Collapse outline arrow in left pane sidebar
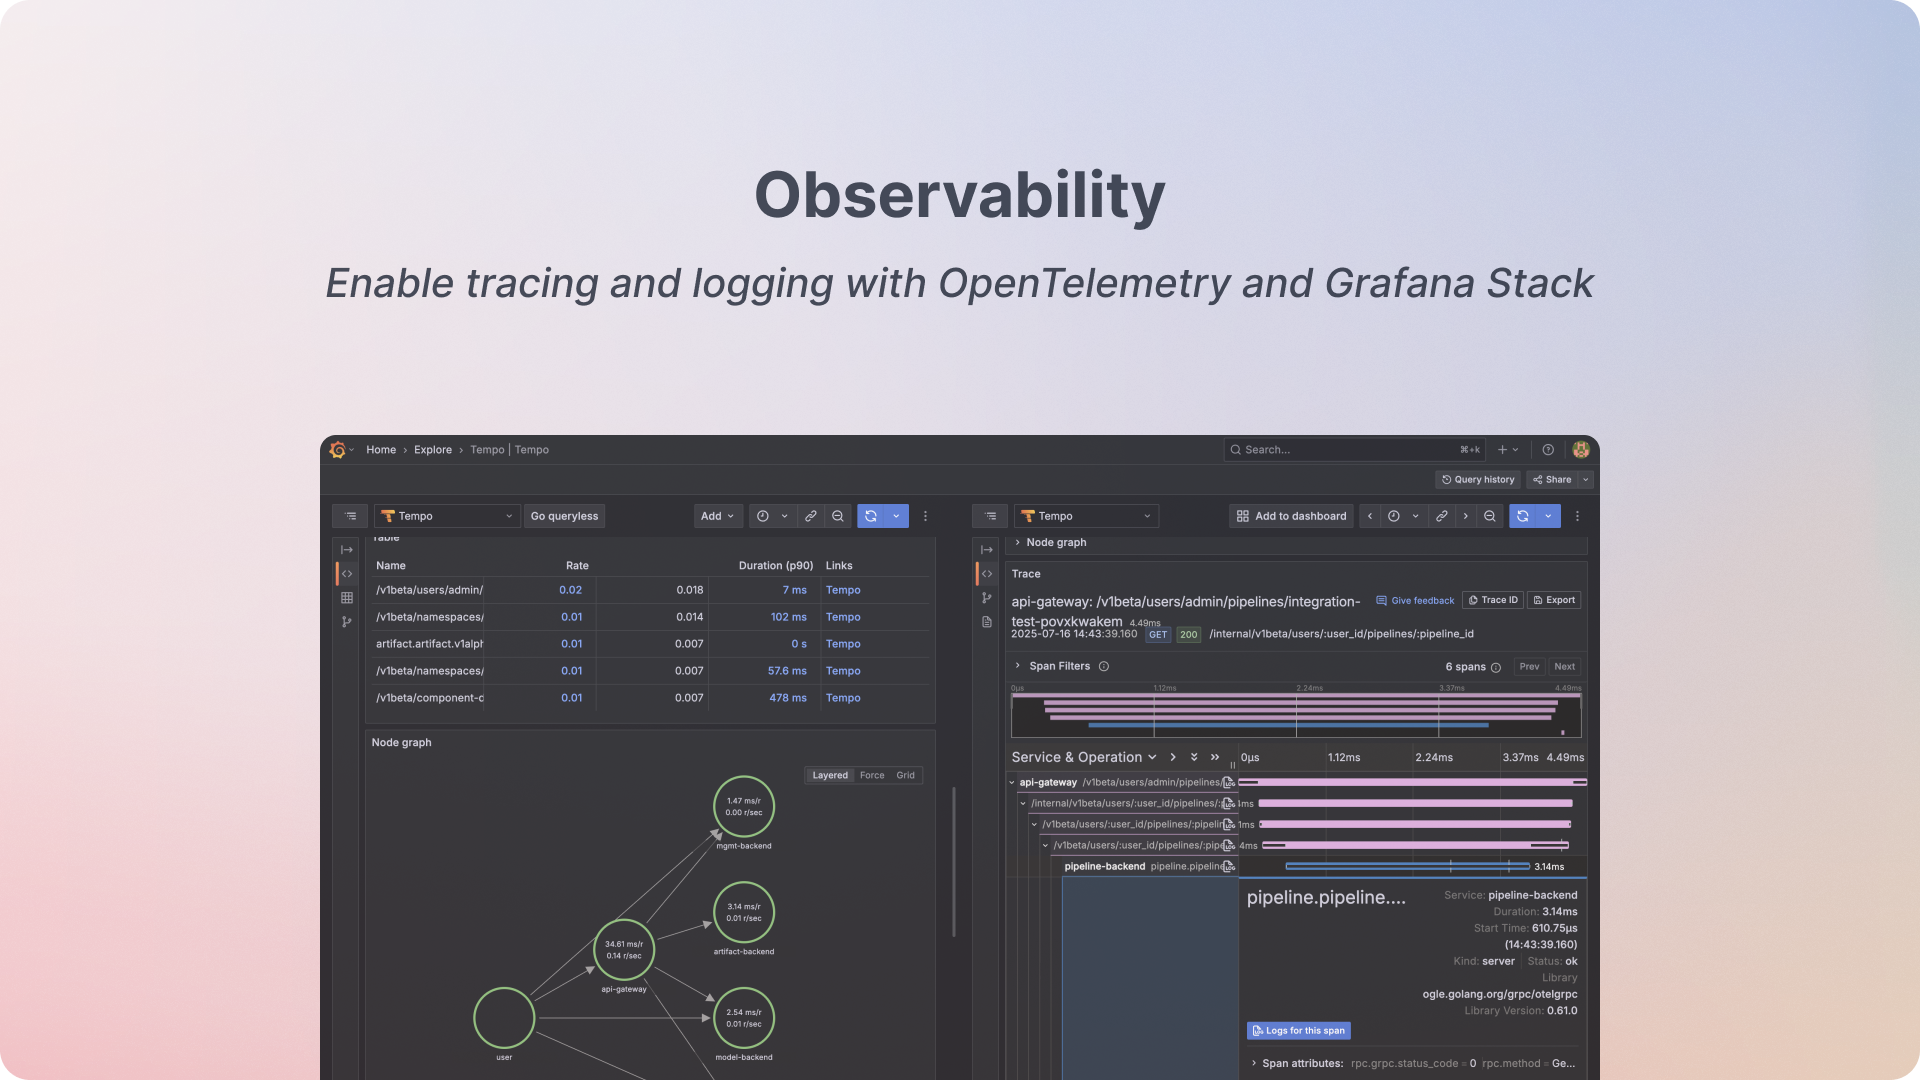Image resolution: width=1920 pixels, height=1080 pixels. pyautogui.click(x=347, y=550)
